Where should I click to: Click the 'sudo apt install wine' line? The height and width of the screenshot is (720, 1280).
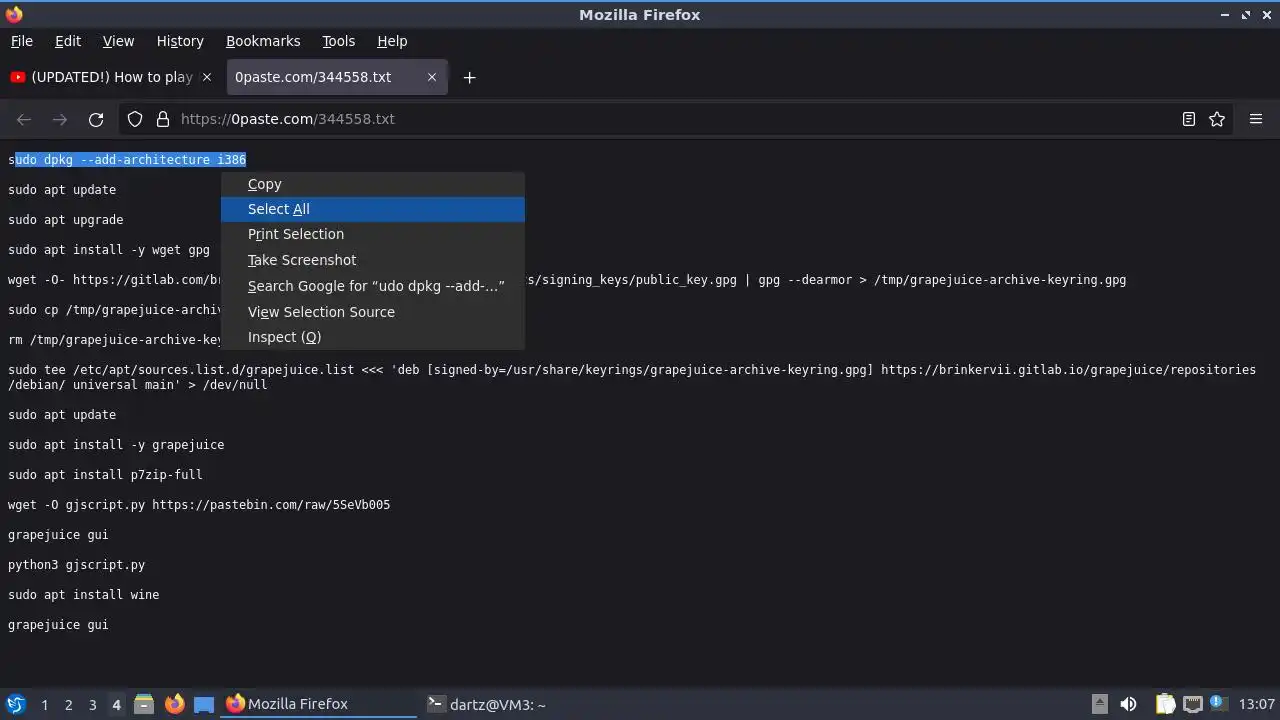(84, 595)
